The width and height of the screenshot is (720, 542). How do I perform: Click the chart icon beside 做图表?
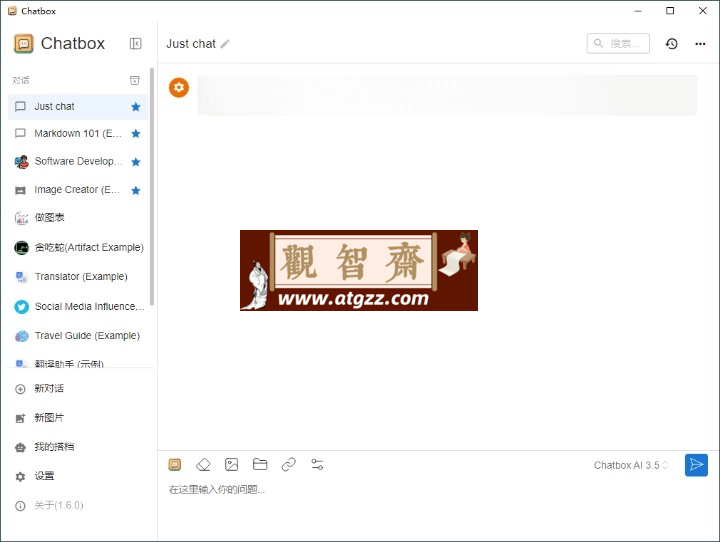pyautogui.click(x=21, y=218)
